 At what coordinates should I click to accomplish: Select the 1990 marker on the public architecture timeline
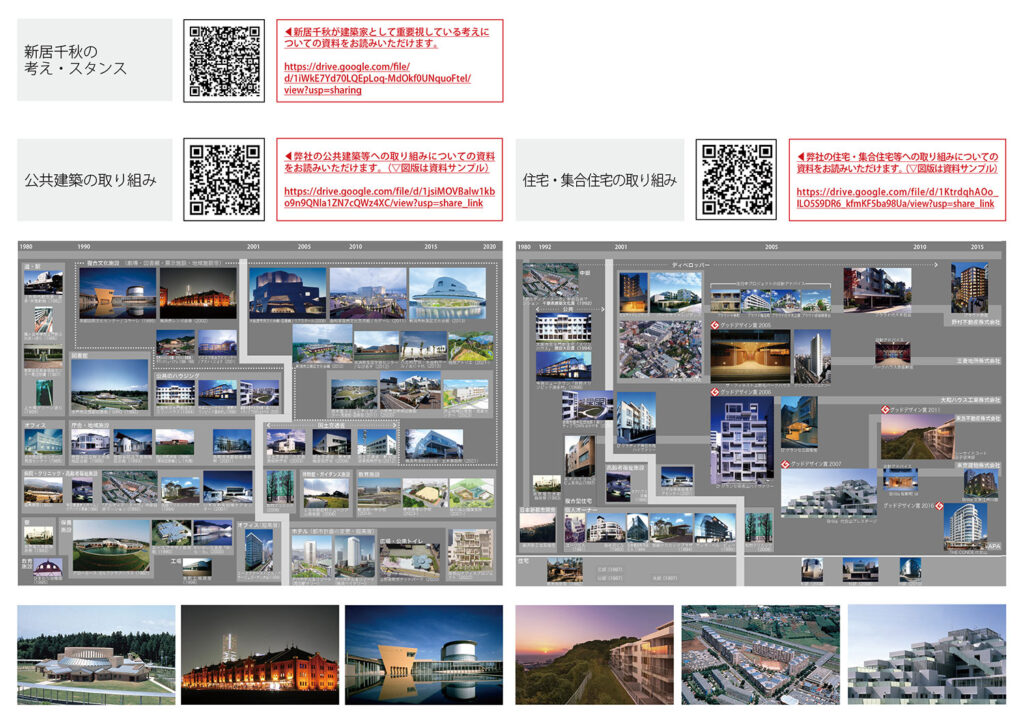click(x=84, y=247)
